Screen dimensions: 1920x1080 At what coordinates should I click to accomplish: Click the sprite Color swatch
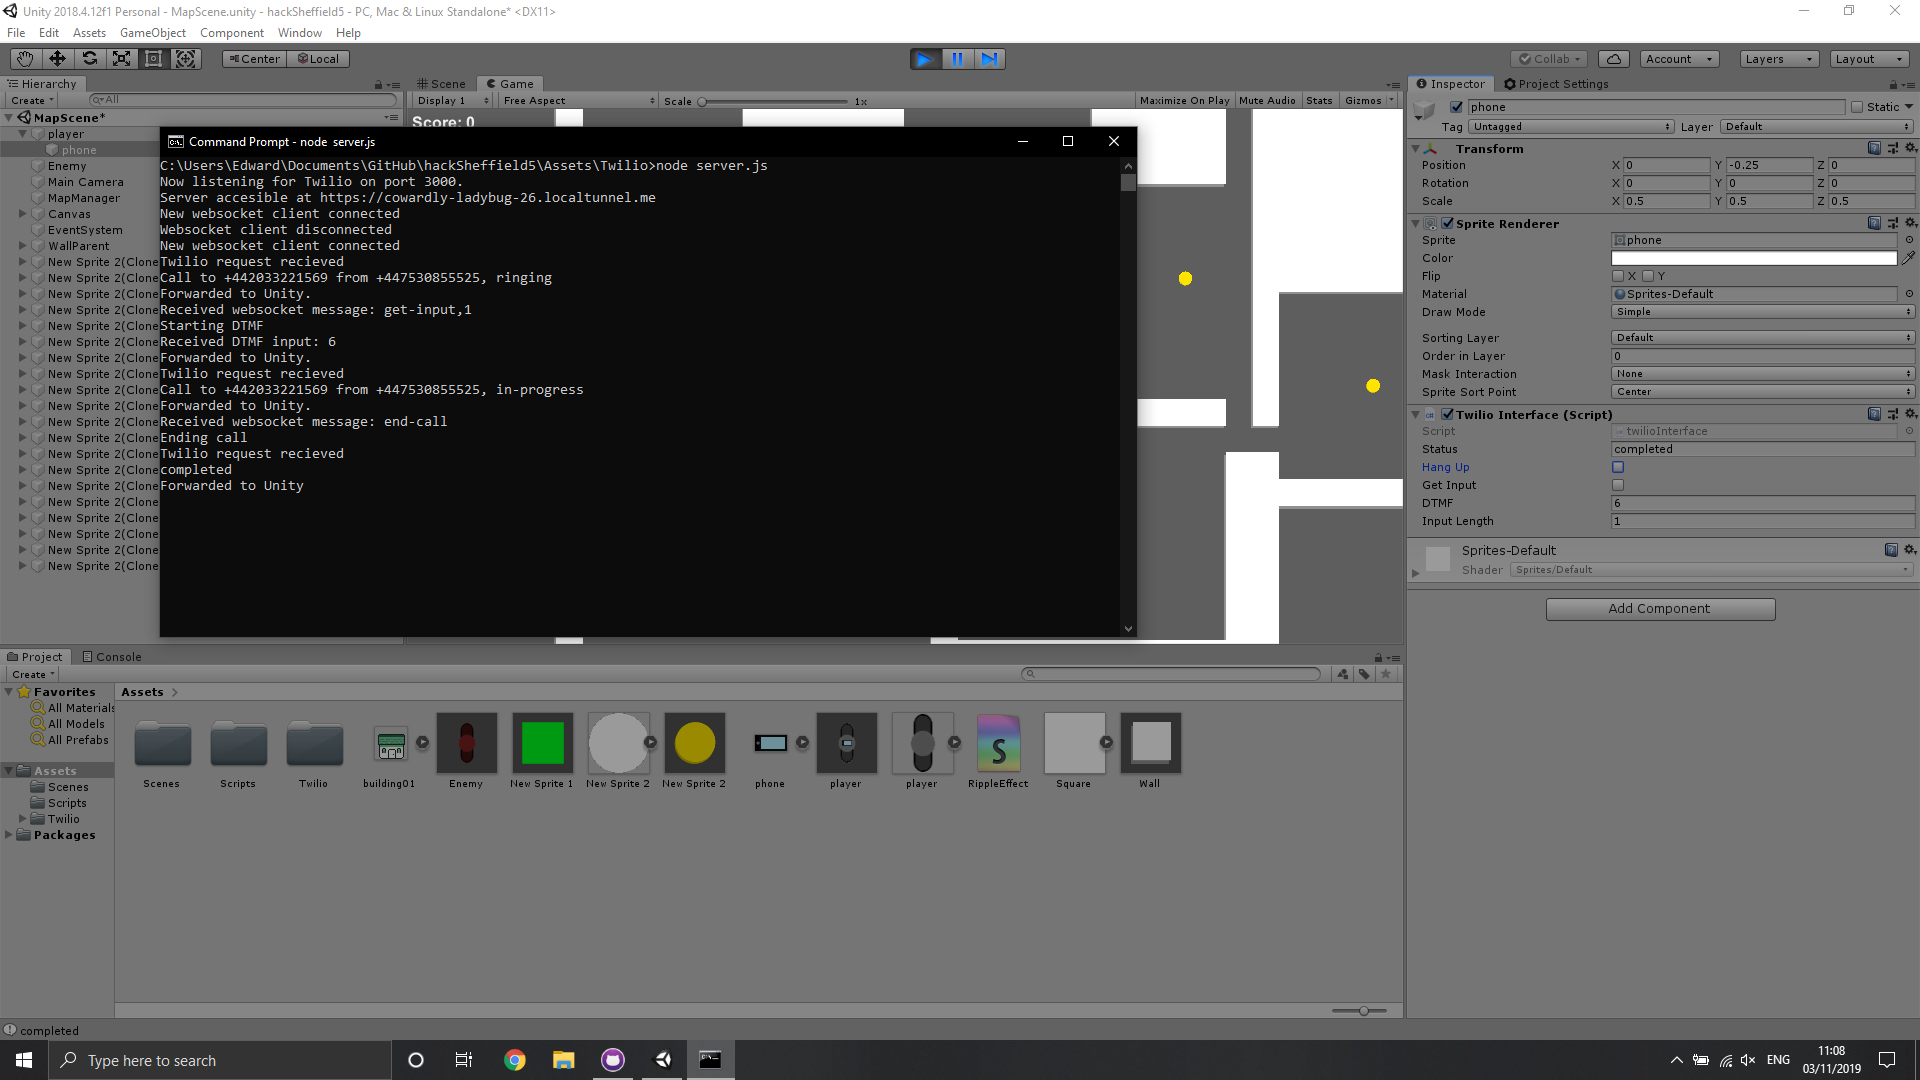tap(1753, 258)
